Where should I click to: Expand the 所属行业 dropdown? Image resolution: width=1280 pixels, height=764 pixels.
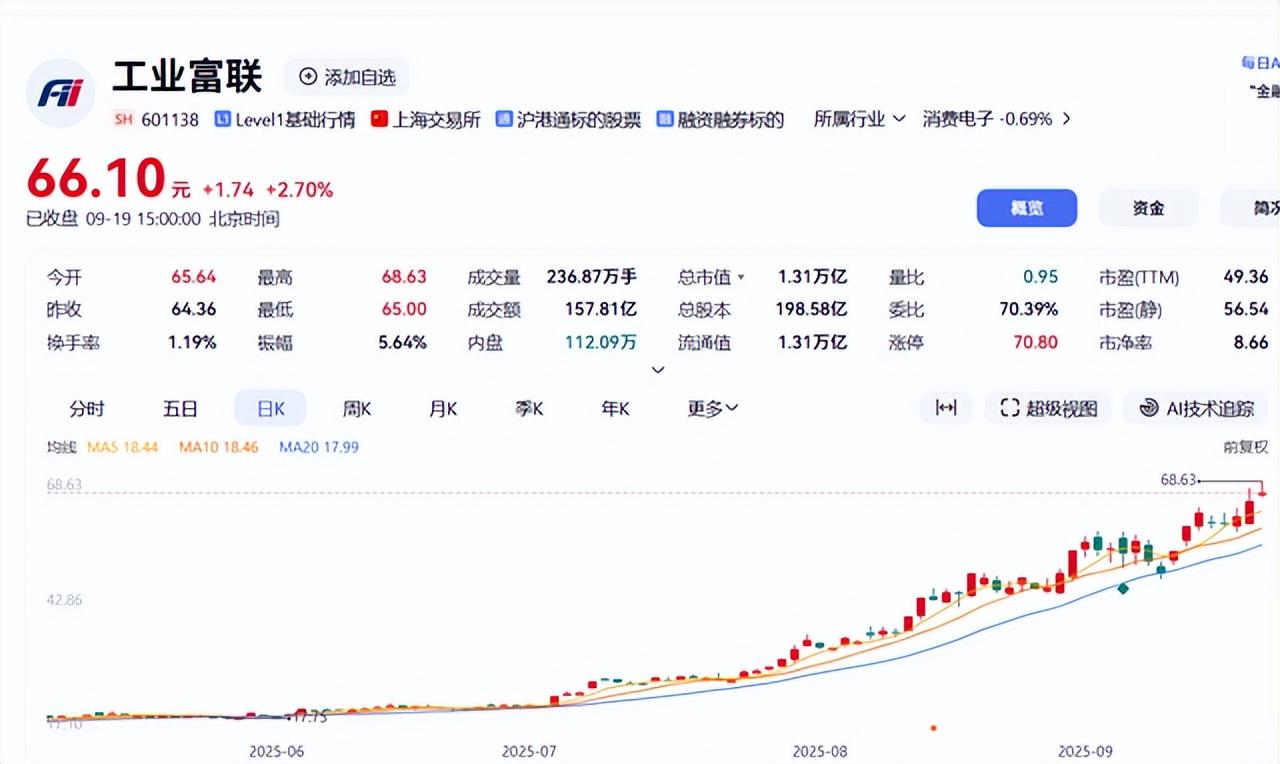click(x=859, y=119)
